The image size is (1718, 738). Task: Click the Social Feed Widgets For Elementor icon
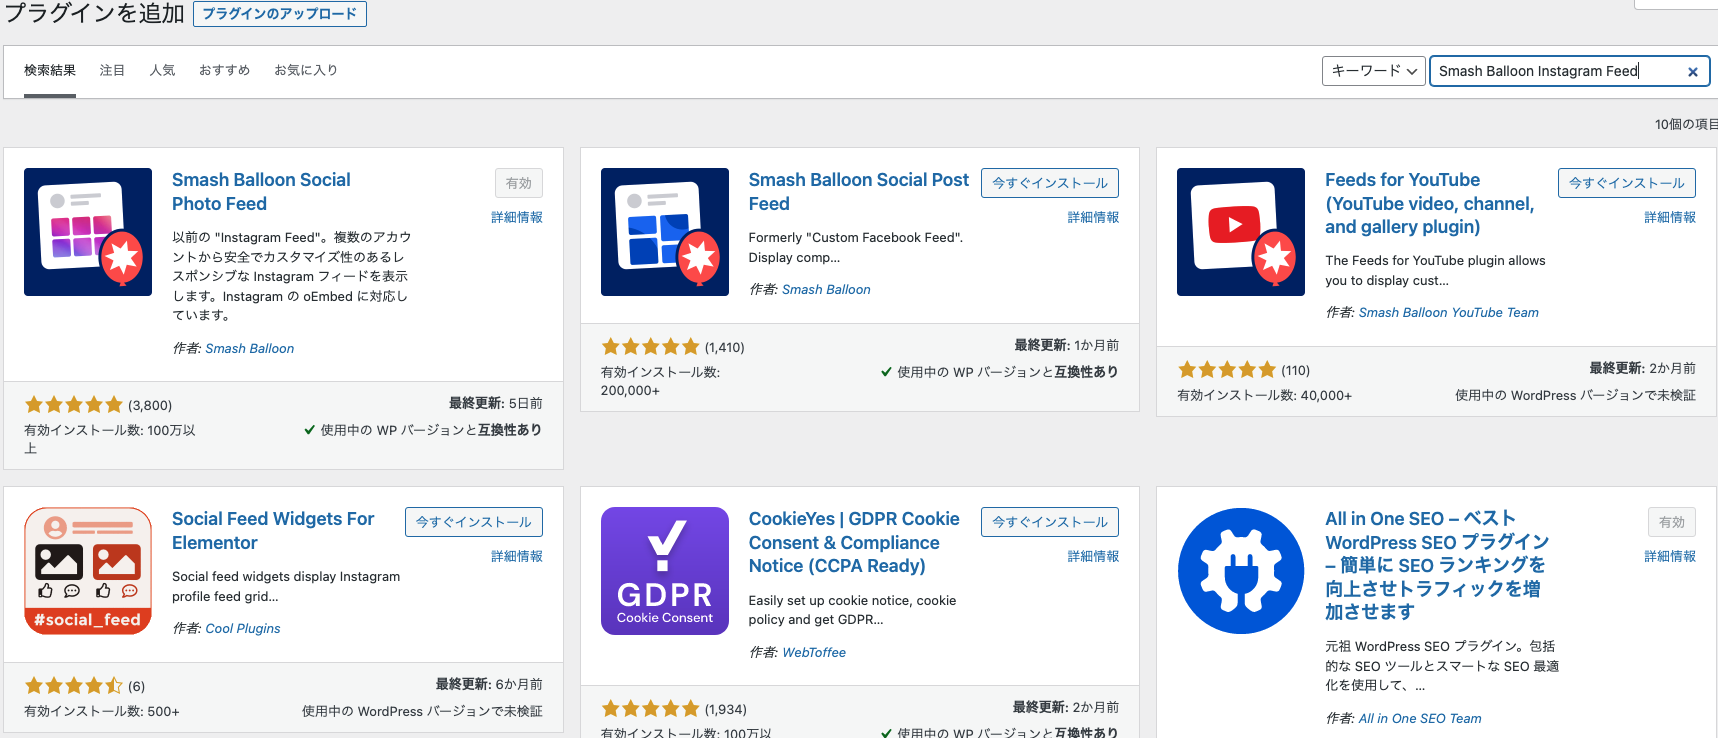coord(88,571)
